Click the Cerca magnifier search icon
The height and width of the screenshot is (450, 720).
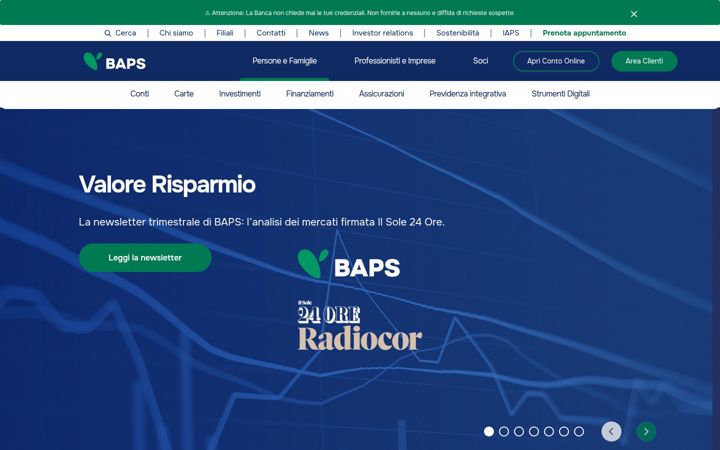[107, 33]
